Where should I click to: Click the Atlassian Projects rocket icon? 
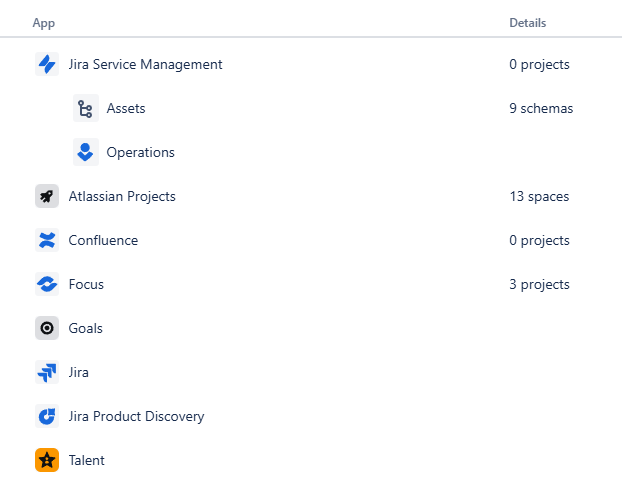[x=47, y=196]
